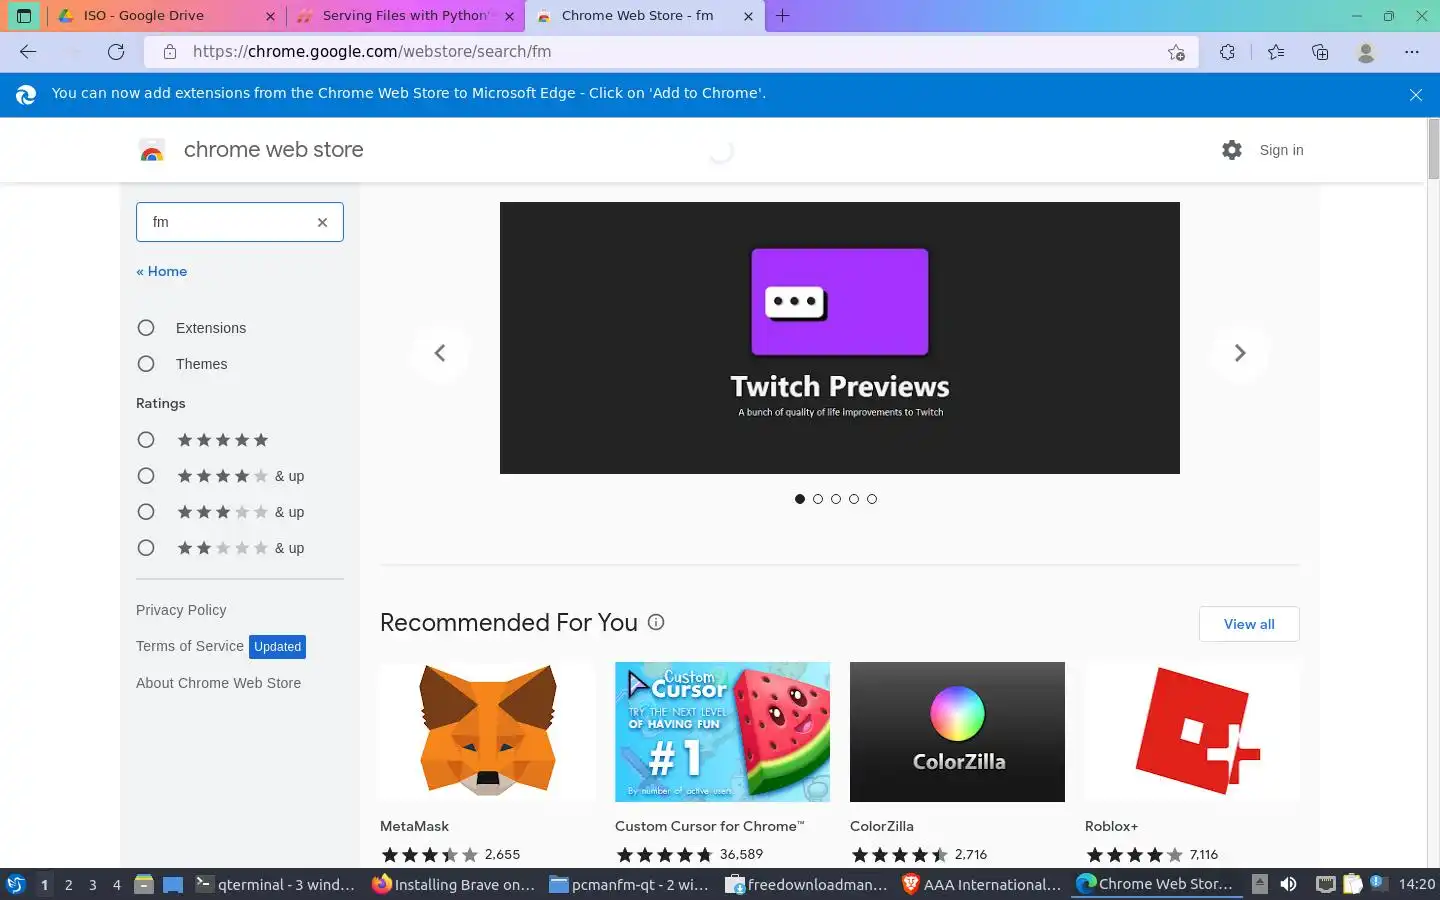Image resolution: width=1440 pixels, height=900 pixels.
Task: Switch to Serving Files with Python tab
Action: (405, 16)
